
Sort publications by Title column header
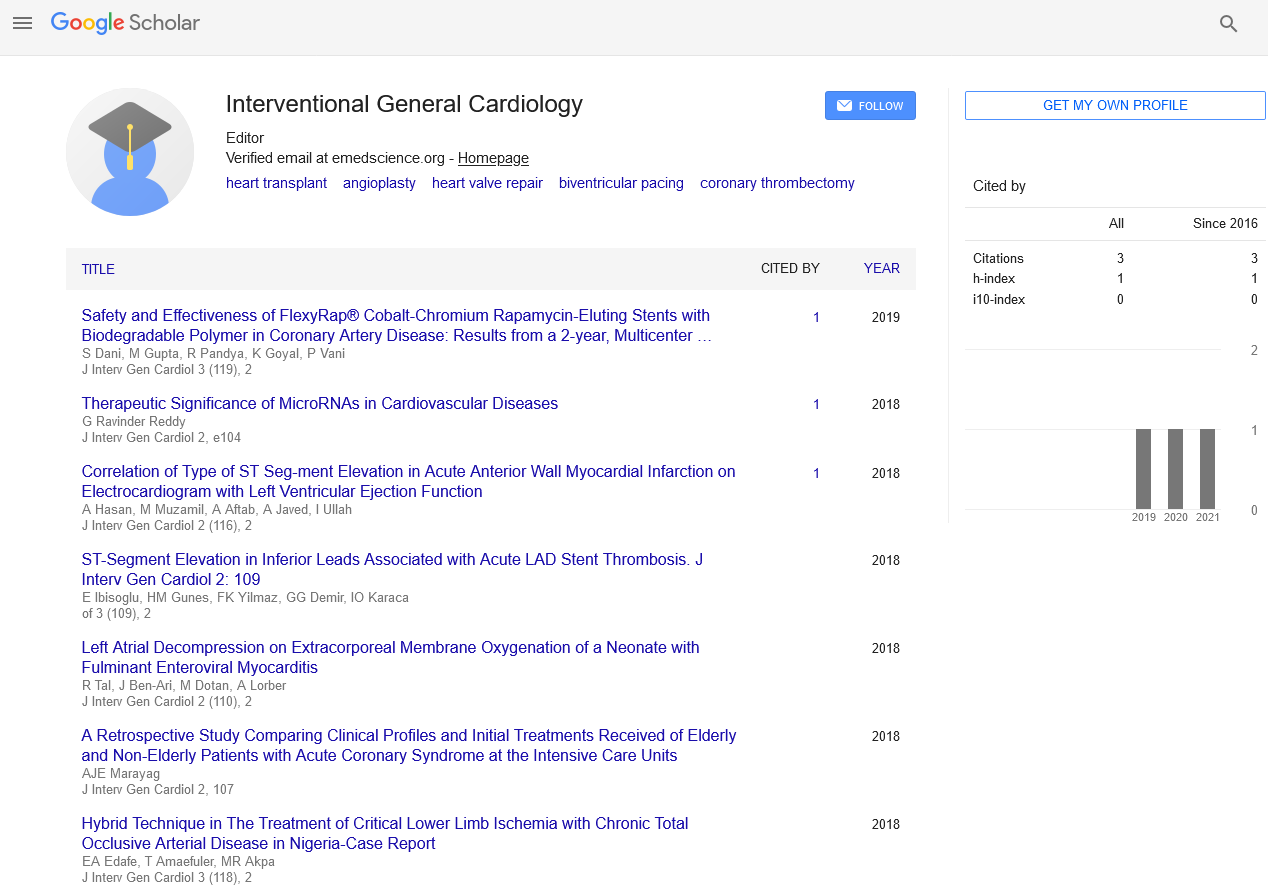(x=98, y=269)
